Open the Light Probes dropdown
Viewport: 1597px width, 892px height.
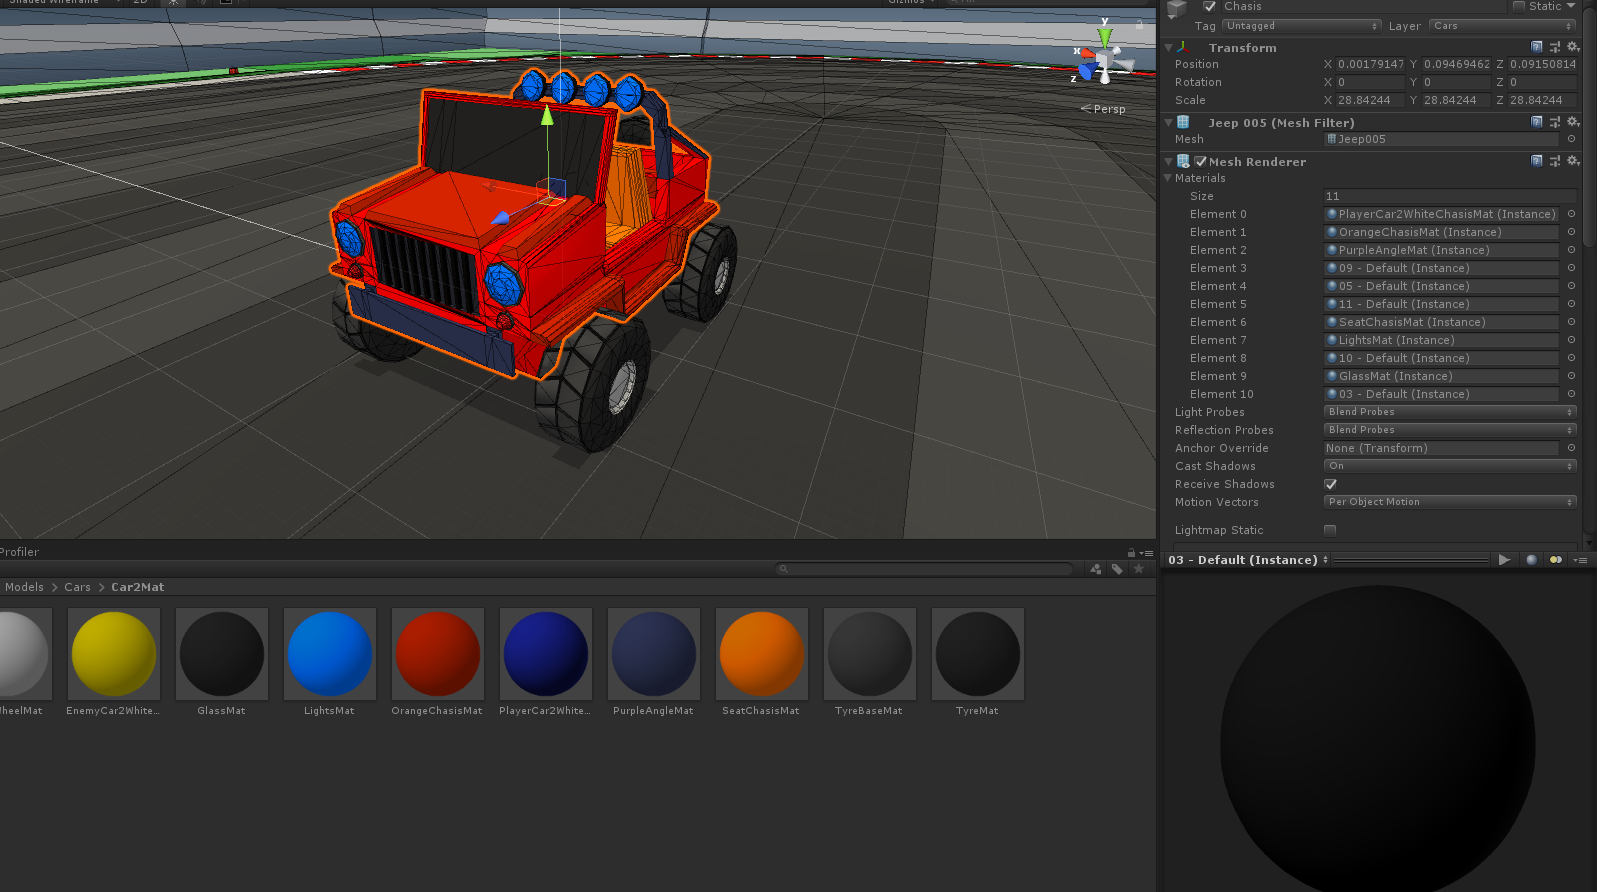1450,412
